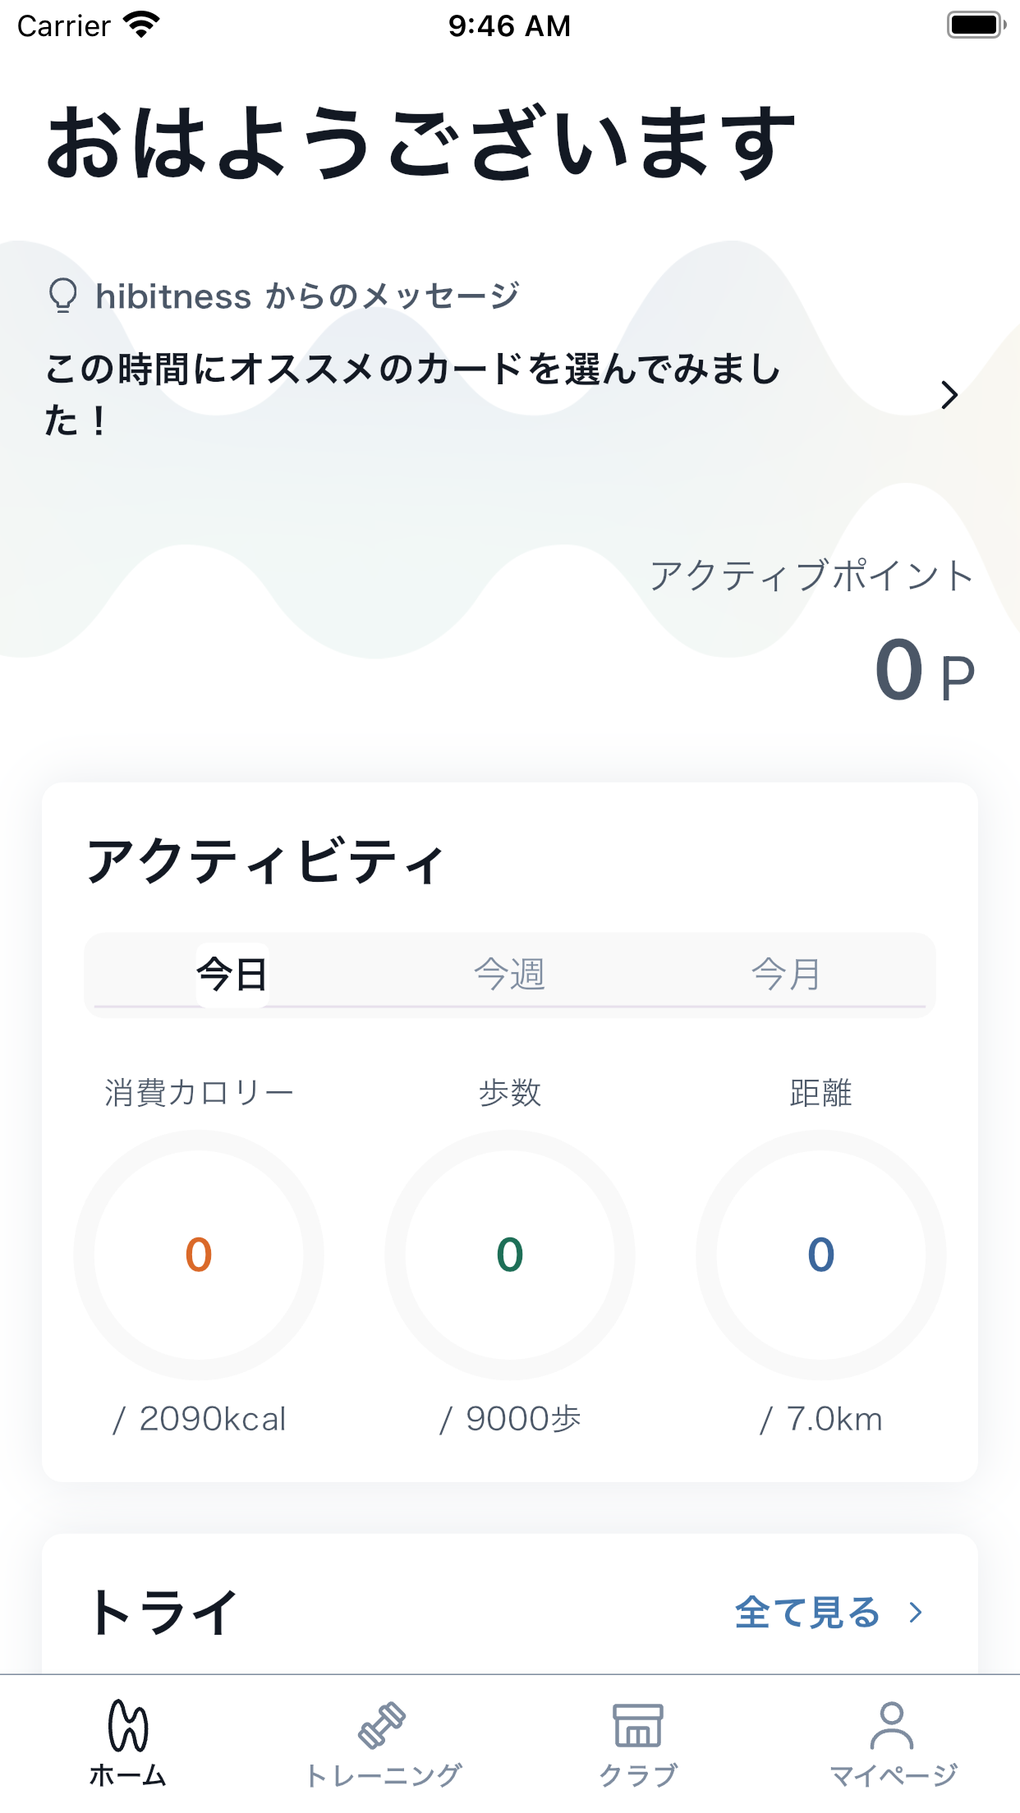
Task: Open the Training dumbbell icon
Action: pos(382,1725)
